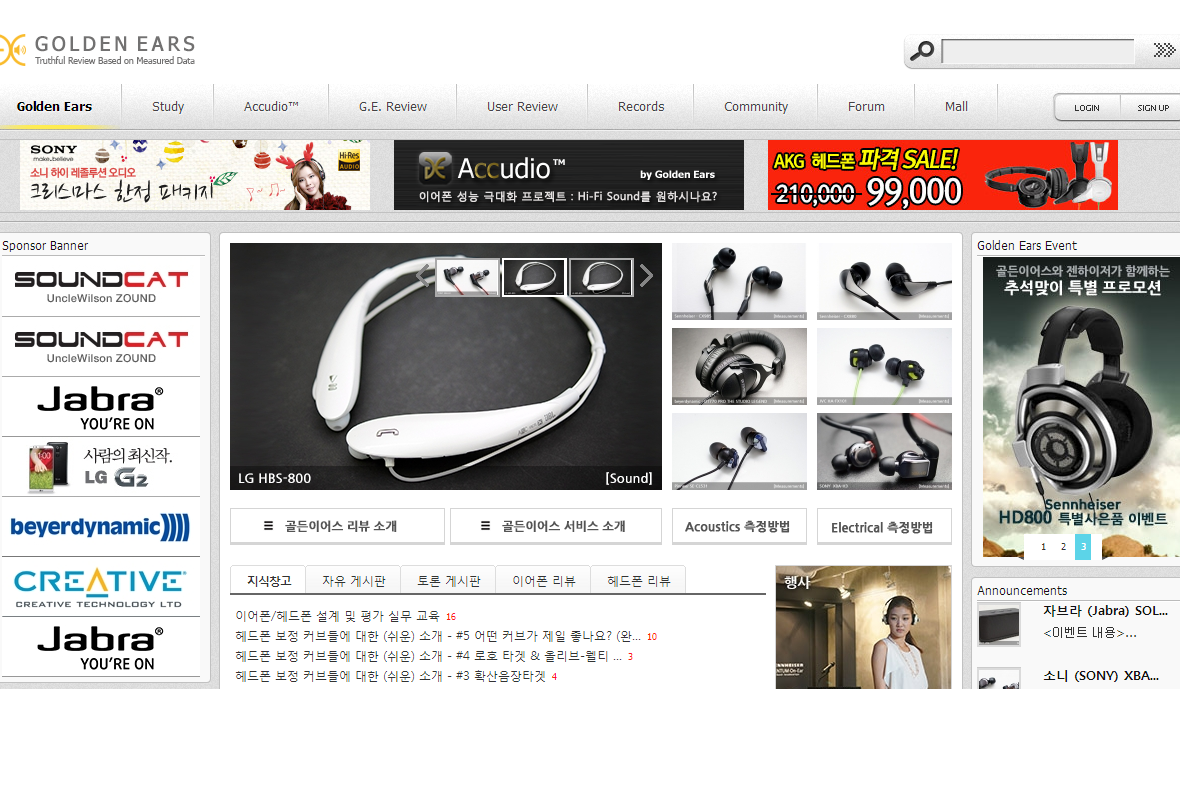The width and height of the screenshot is (1180, 787).
Task: Open the Sennheiser HD800 event banner
Action: [x=1081, y=407]
